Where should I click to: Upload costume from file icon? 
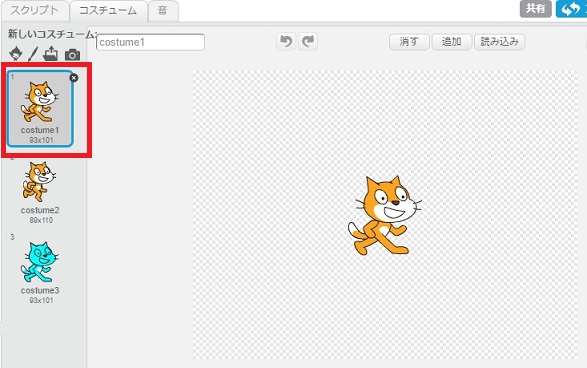[x=51, y=54]
